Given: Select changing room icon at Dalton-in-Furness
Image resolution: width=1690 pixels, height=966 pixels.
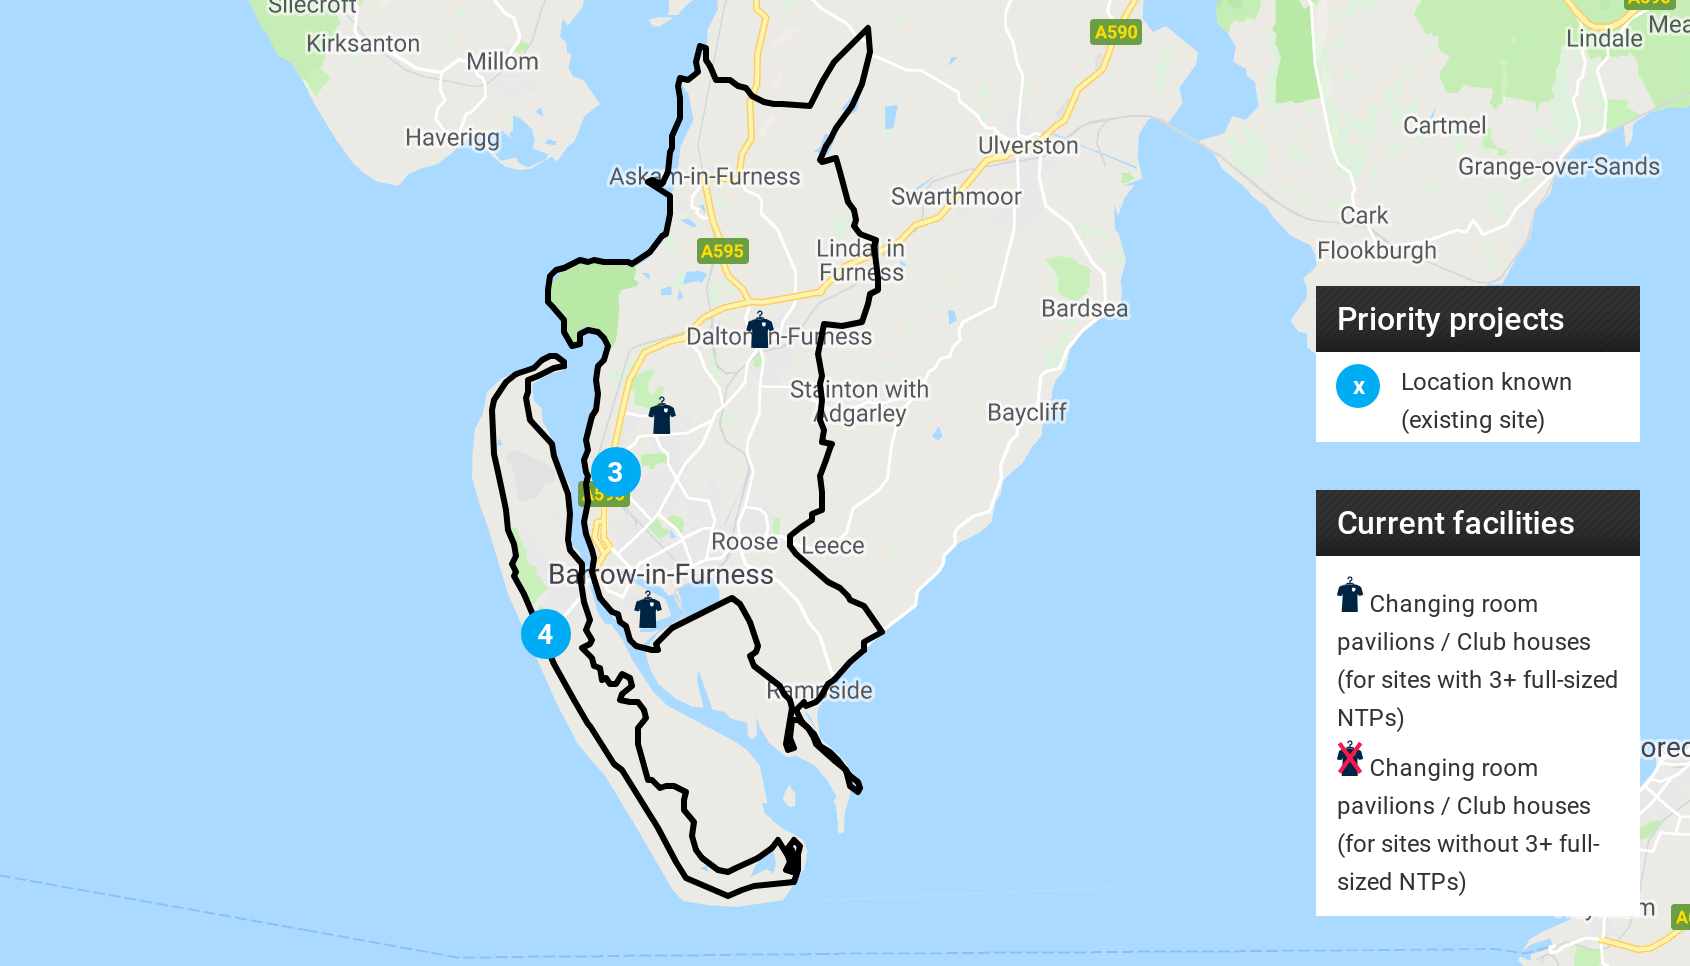Looking at the screenshot, I should pyautogui.click(x=760, y=329).
